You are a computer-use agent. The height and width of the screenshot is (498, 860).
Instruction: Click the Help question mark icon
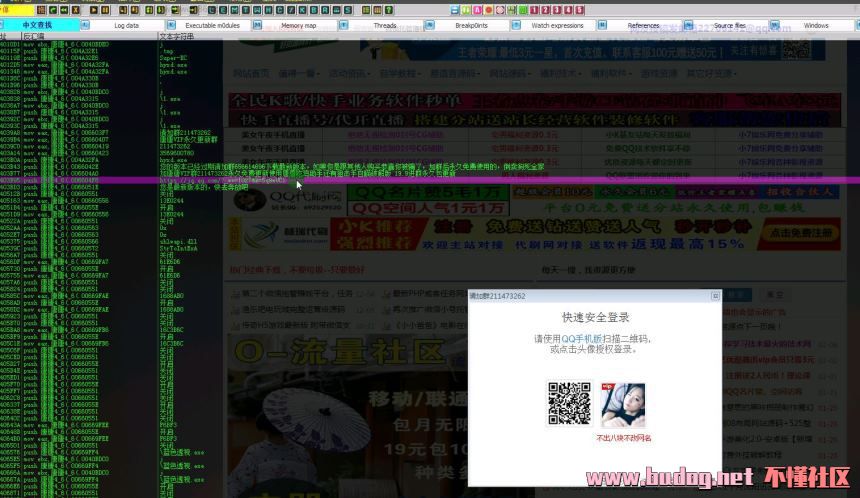pos(388,10)
